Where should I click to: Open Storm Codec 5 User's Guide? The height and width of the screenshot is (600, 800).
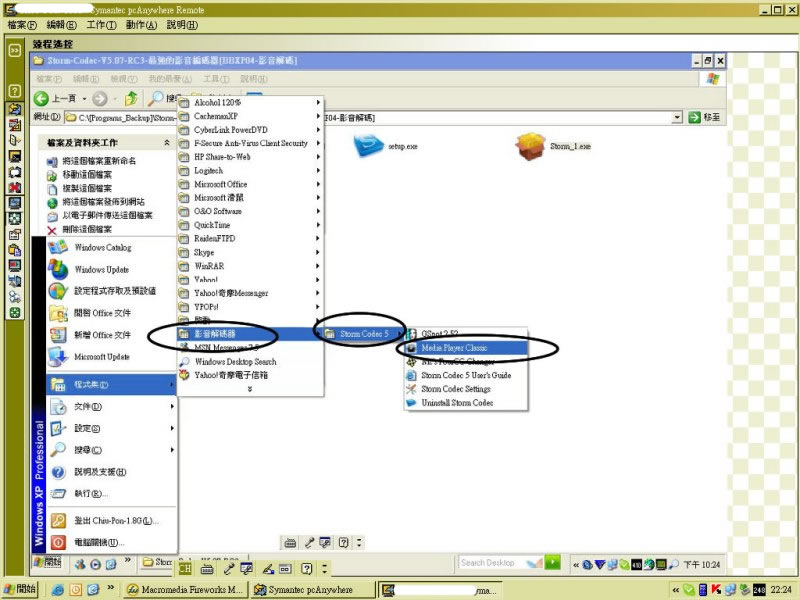click(466, 375)
